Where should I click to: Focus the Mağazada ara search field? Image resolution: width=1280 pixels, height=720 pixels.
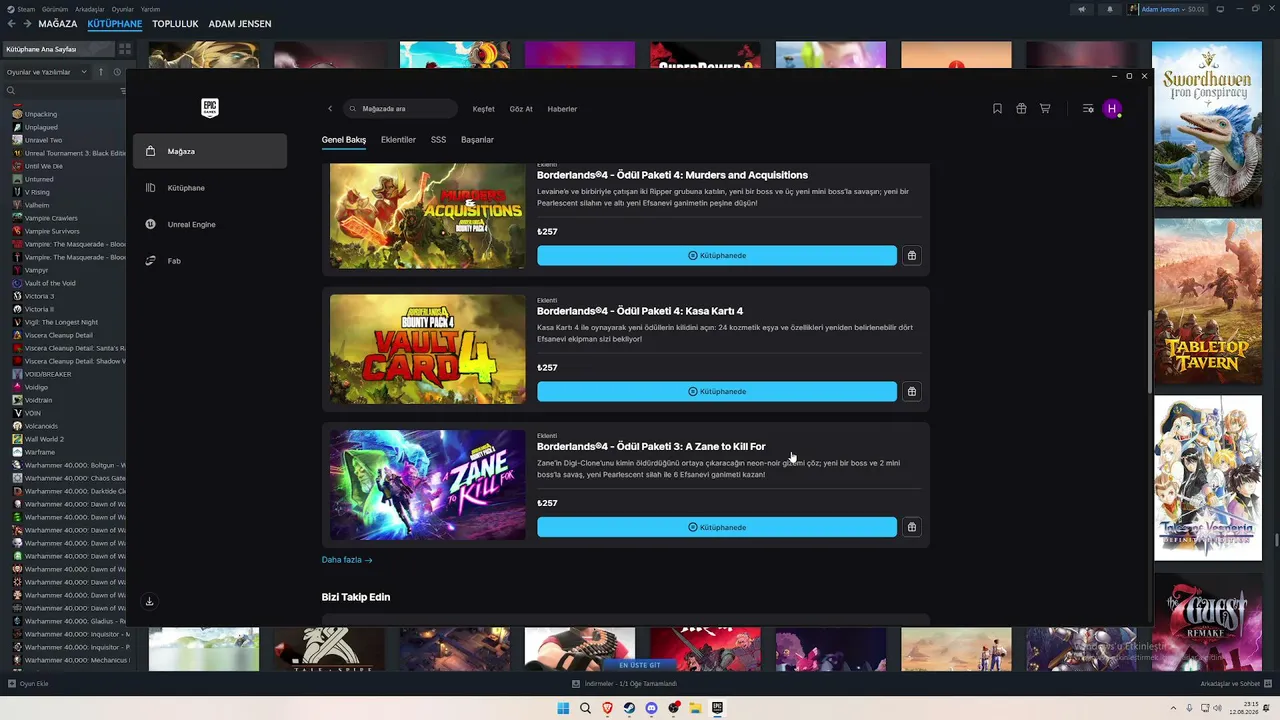400,109
